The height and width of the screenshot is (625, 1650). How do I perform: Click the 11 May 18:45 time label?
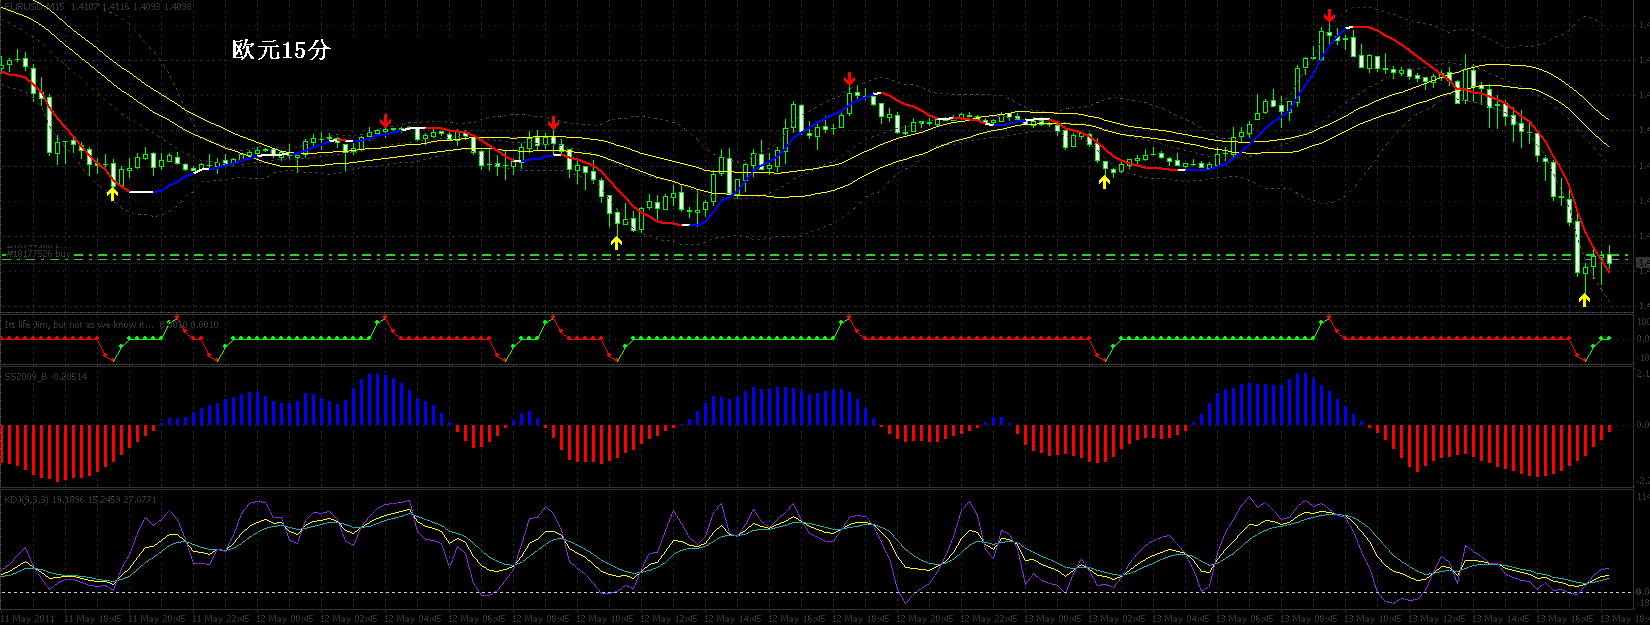tap(93, 618)
